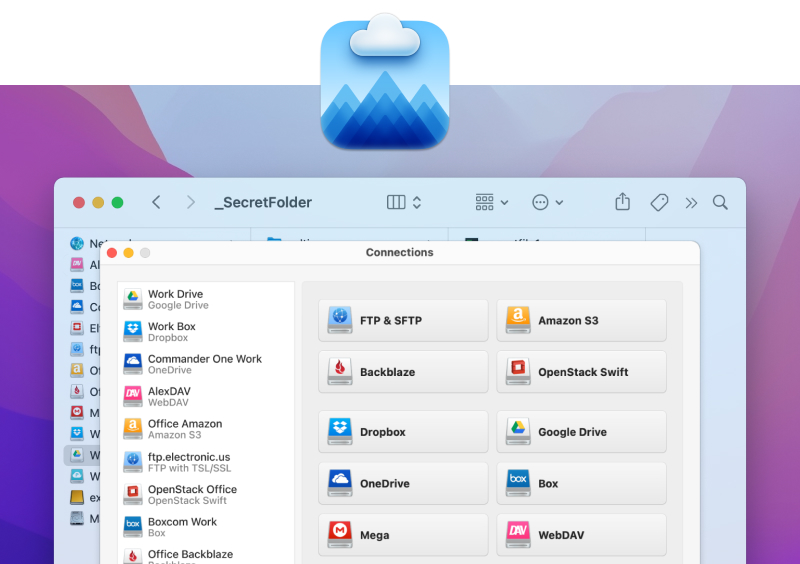Close the Connections window
800x564 pixels.
112,253
